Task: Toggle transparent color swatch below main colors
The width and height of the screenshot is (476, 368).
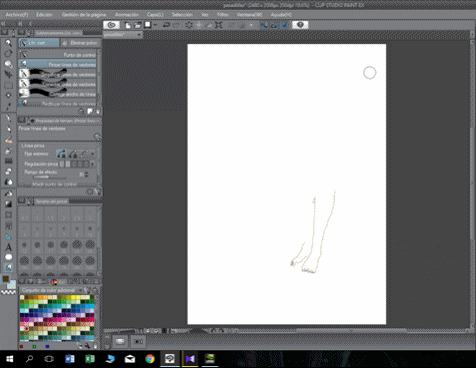Action: pyautogui.click(x=8, y=292)
